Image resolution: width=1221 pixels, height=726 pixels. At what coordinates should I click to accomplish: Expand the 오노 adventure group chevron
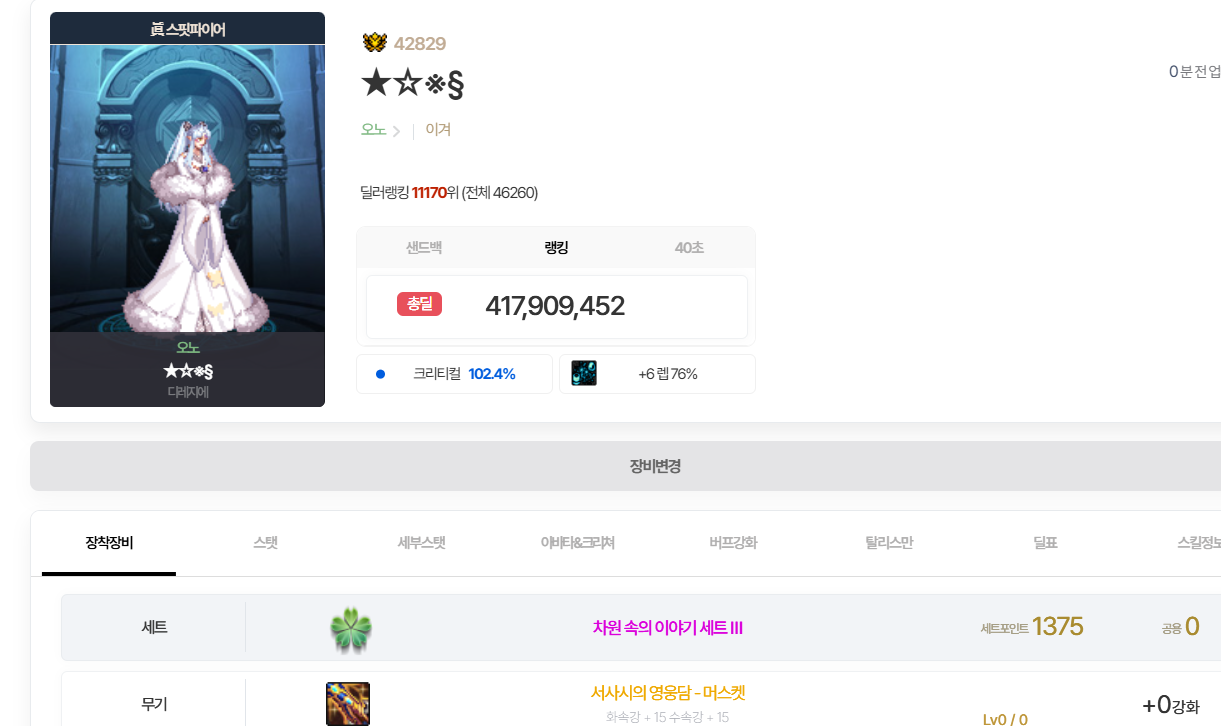[396, 131]
